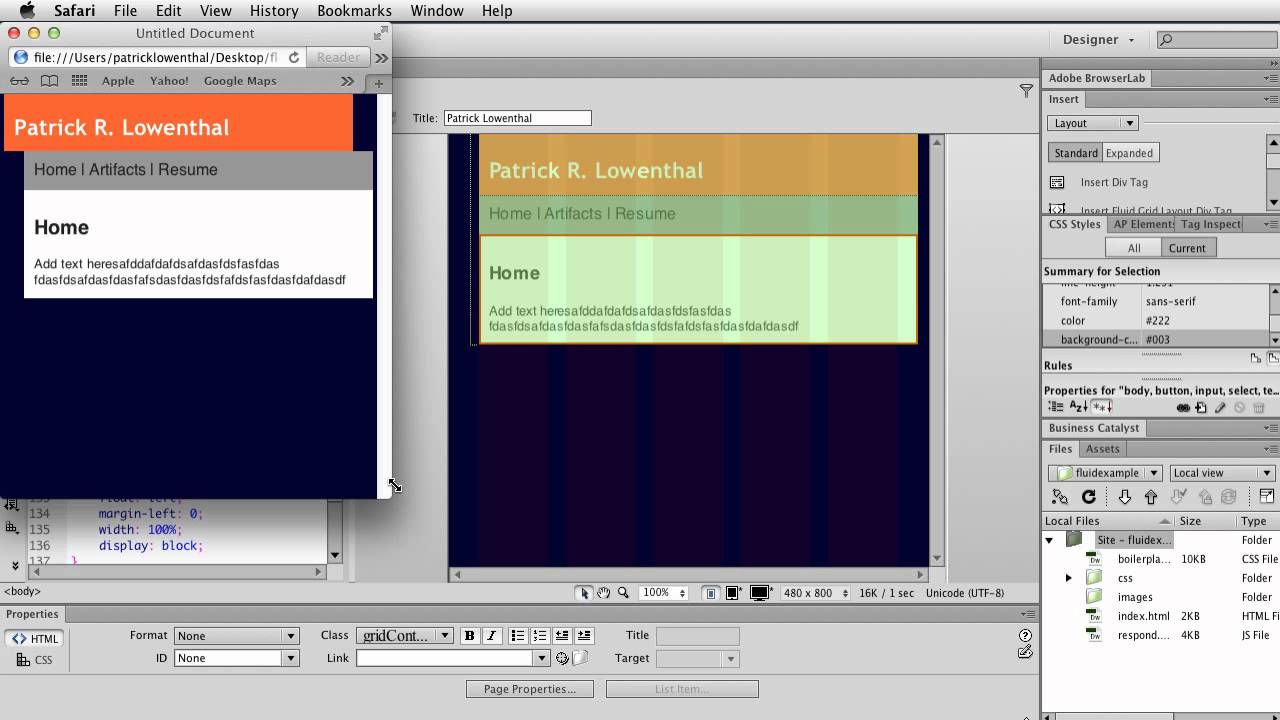Open Designer workspace switcher
Screen dimensions: 1280x720
tap(1098, 40)
